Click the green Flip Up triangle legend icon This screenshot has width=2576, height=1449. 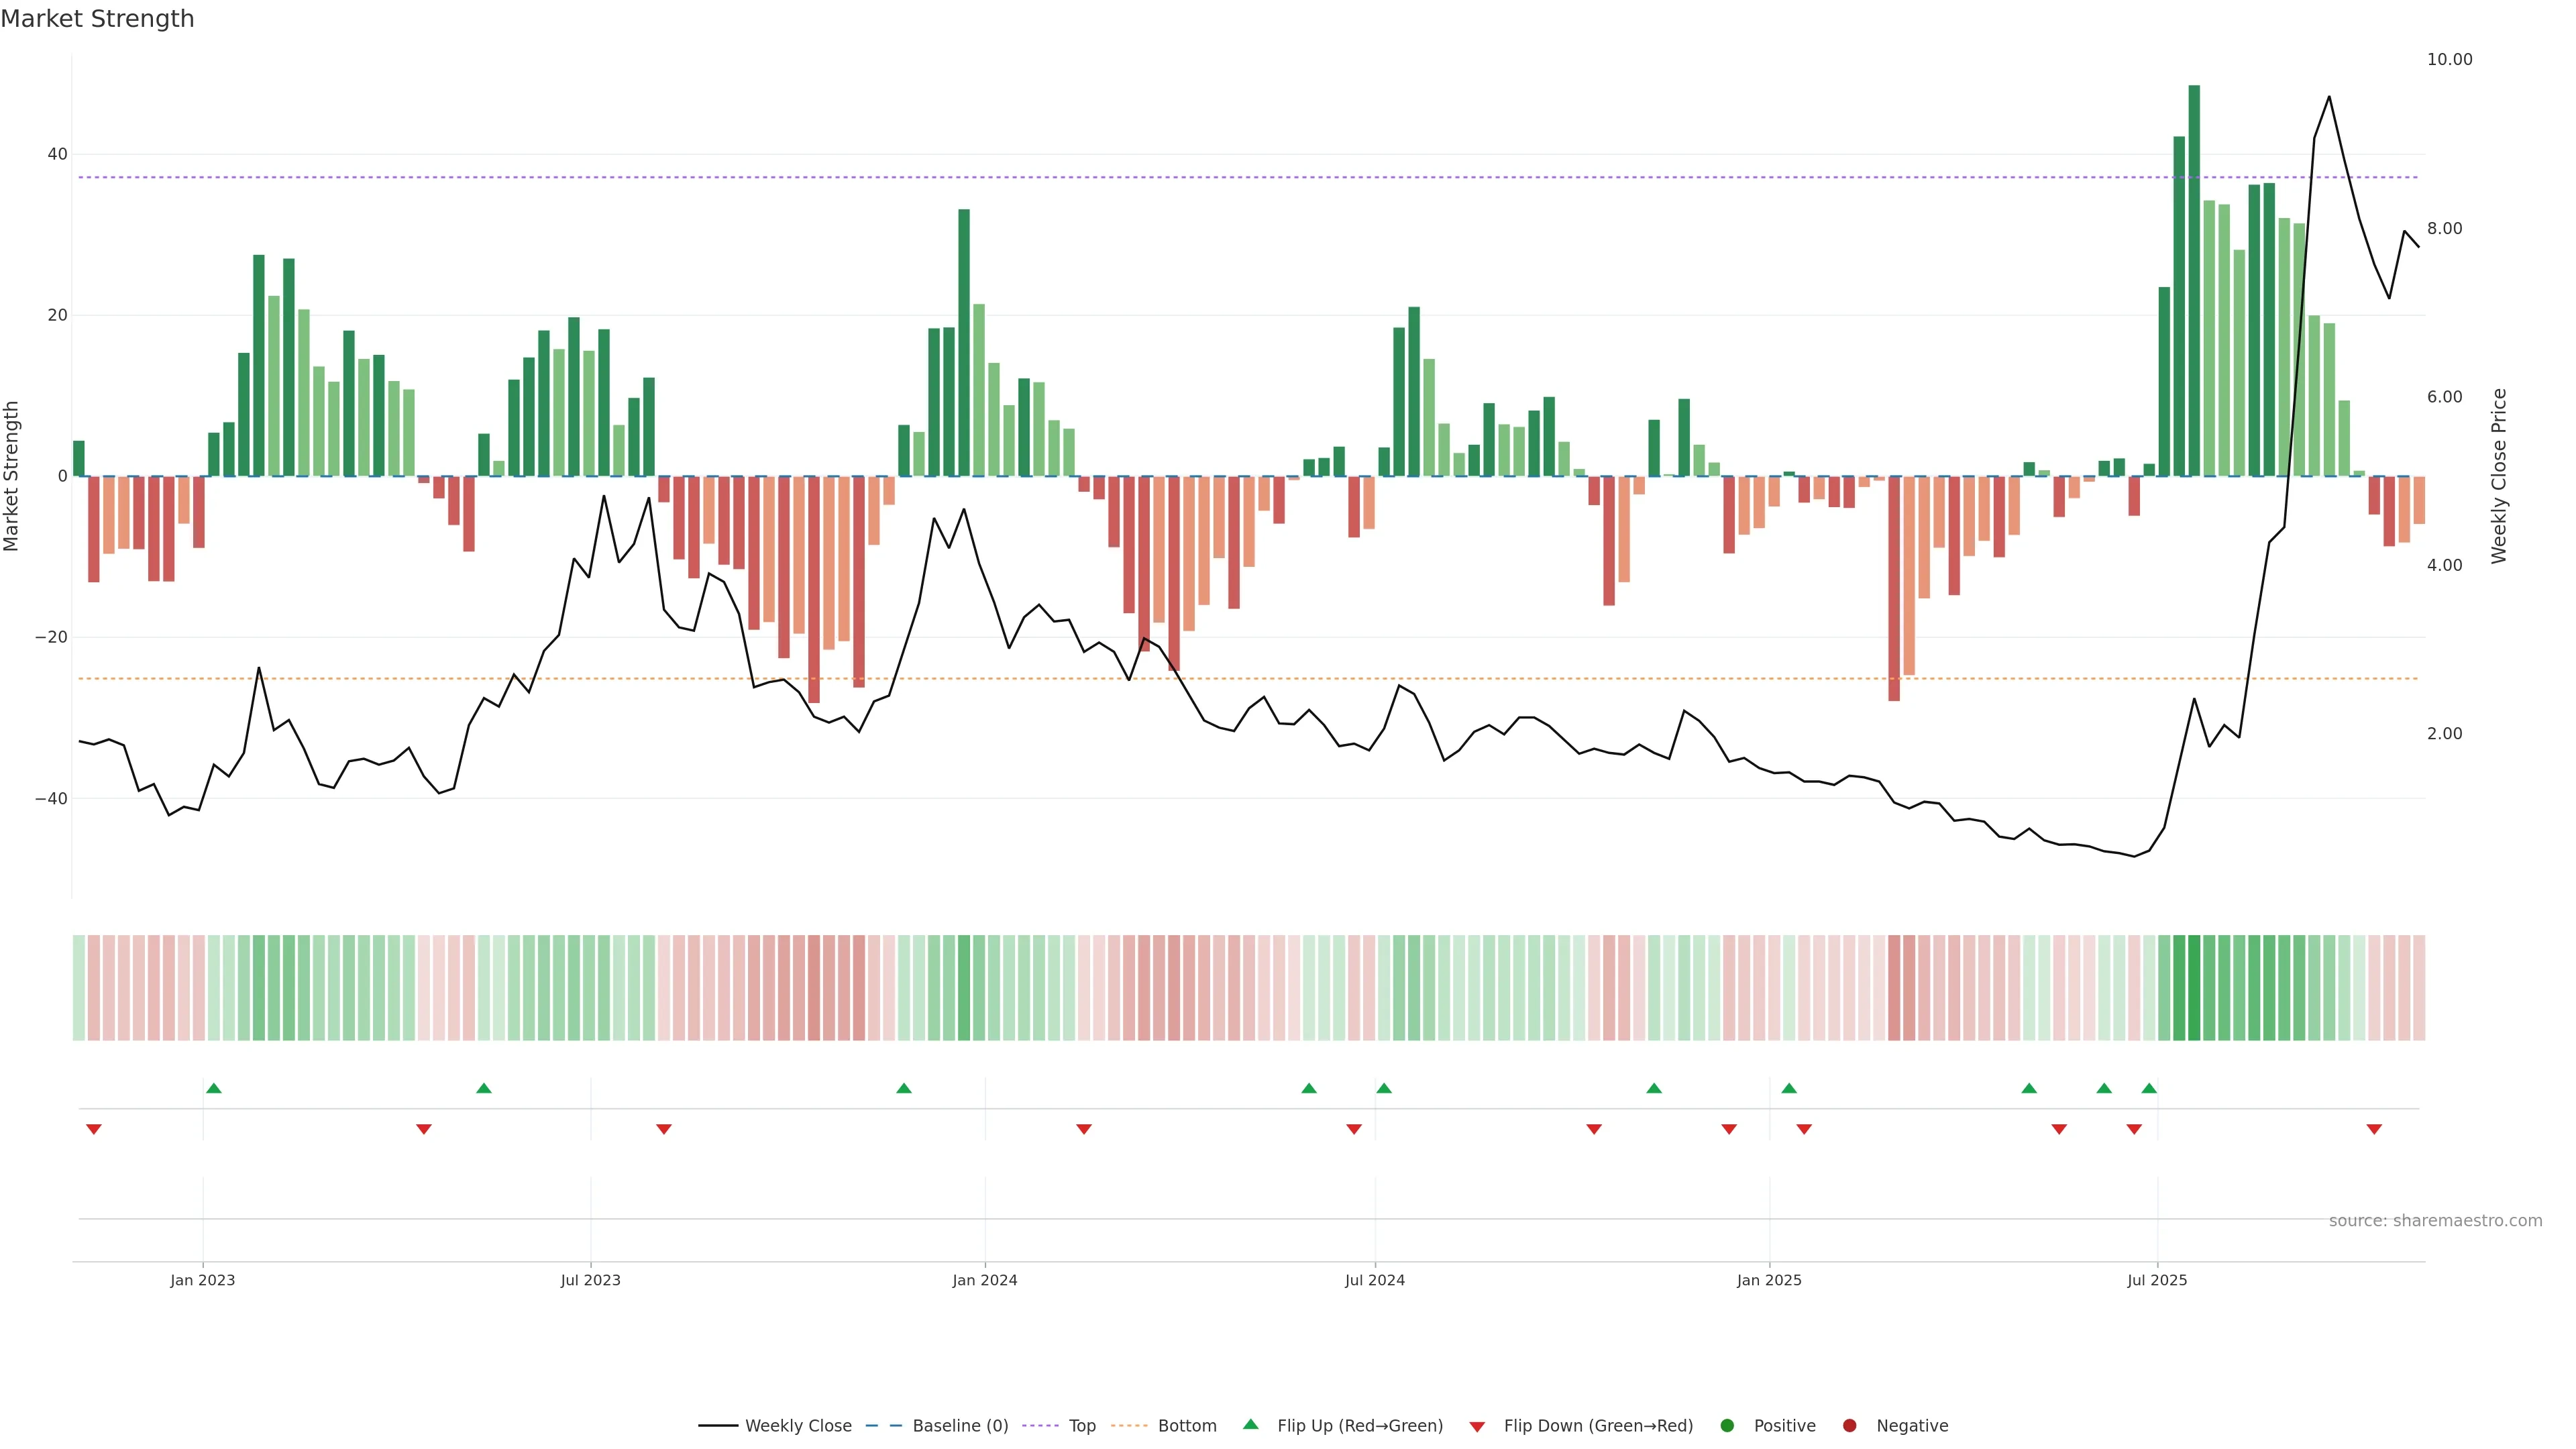tap(1250, 1424)
